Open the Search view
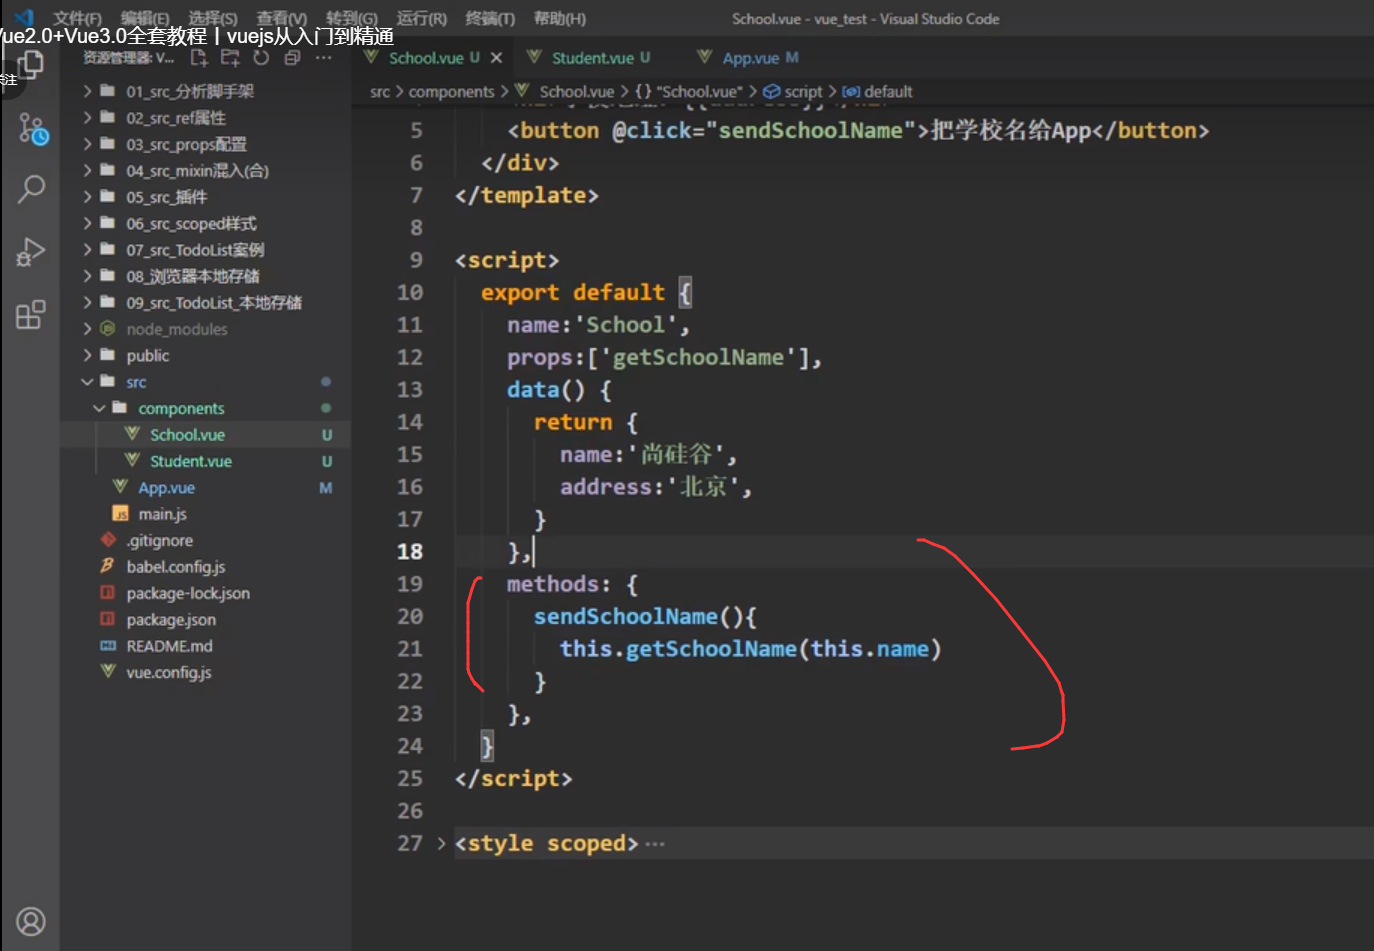This screenshot has width=1374, height=951. 31,189
